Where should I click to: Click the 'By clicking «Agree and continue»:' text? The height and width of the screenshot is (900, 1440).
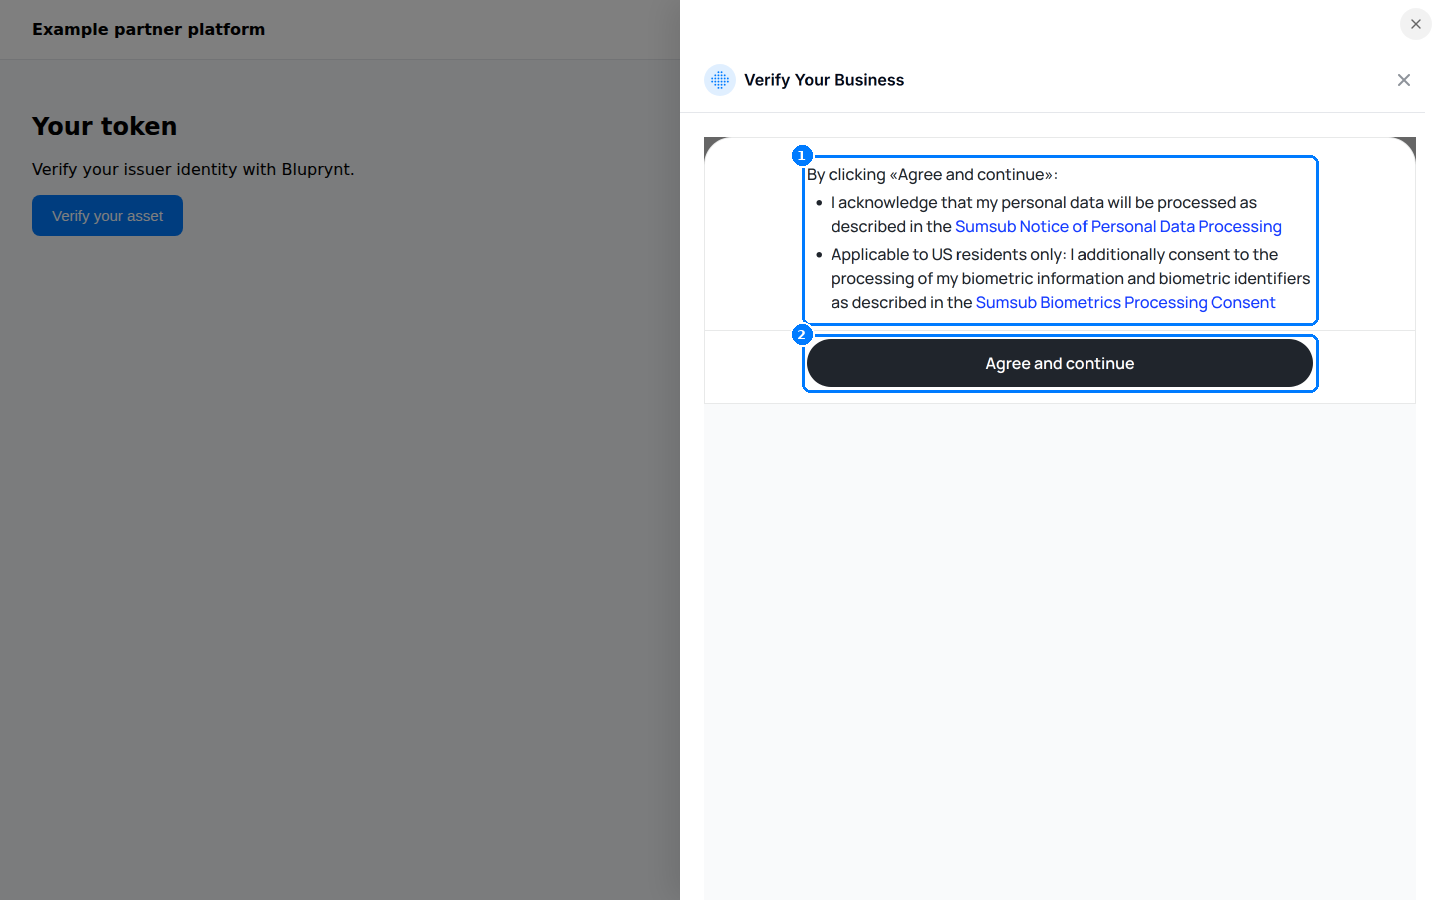point(932,175)
